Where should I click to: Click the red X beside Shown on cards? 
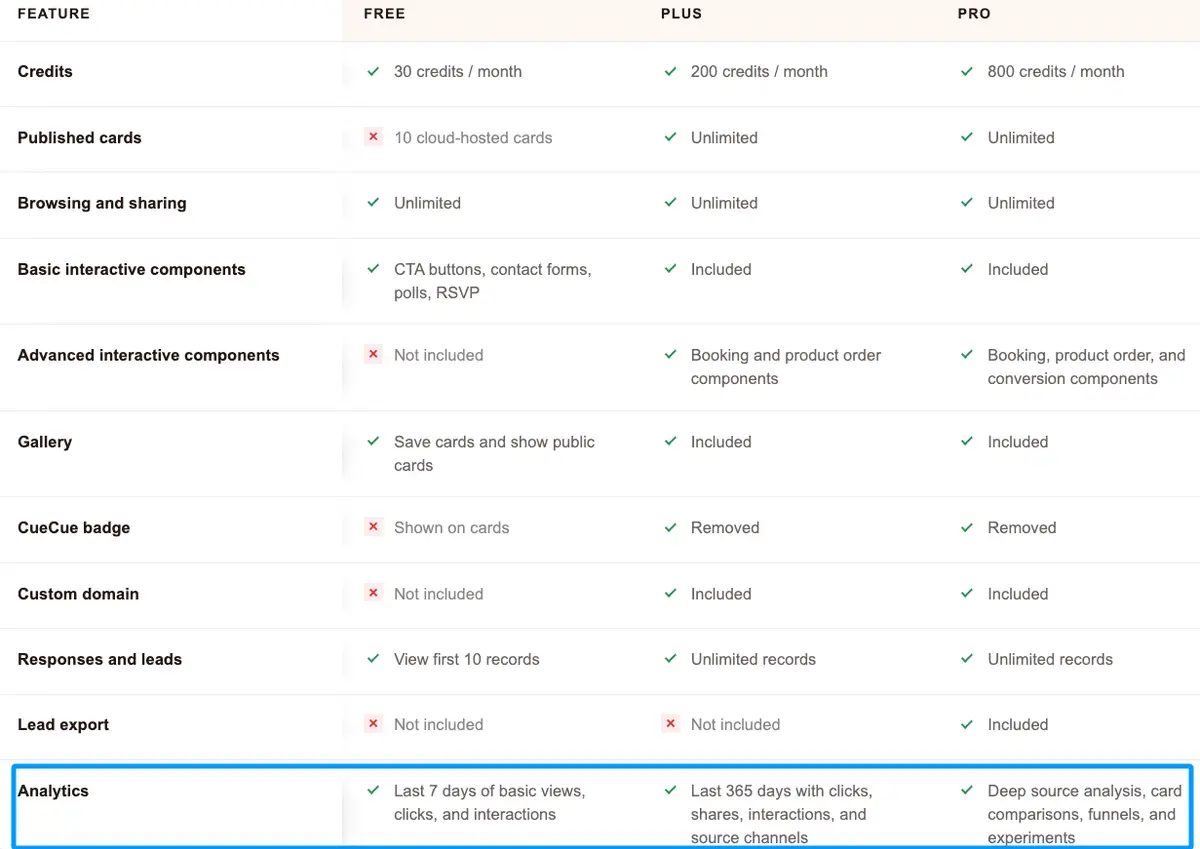[373, 527]
